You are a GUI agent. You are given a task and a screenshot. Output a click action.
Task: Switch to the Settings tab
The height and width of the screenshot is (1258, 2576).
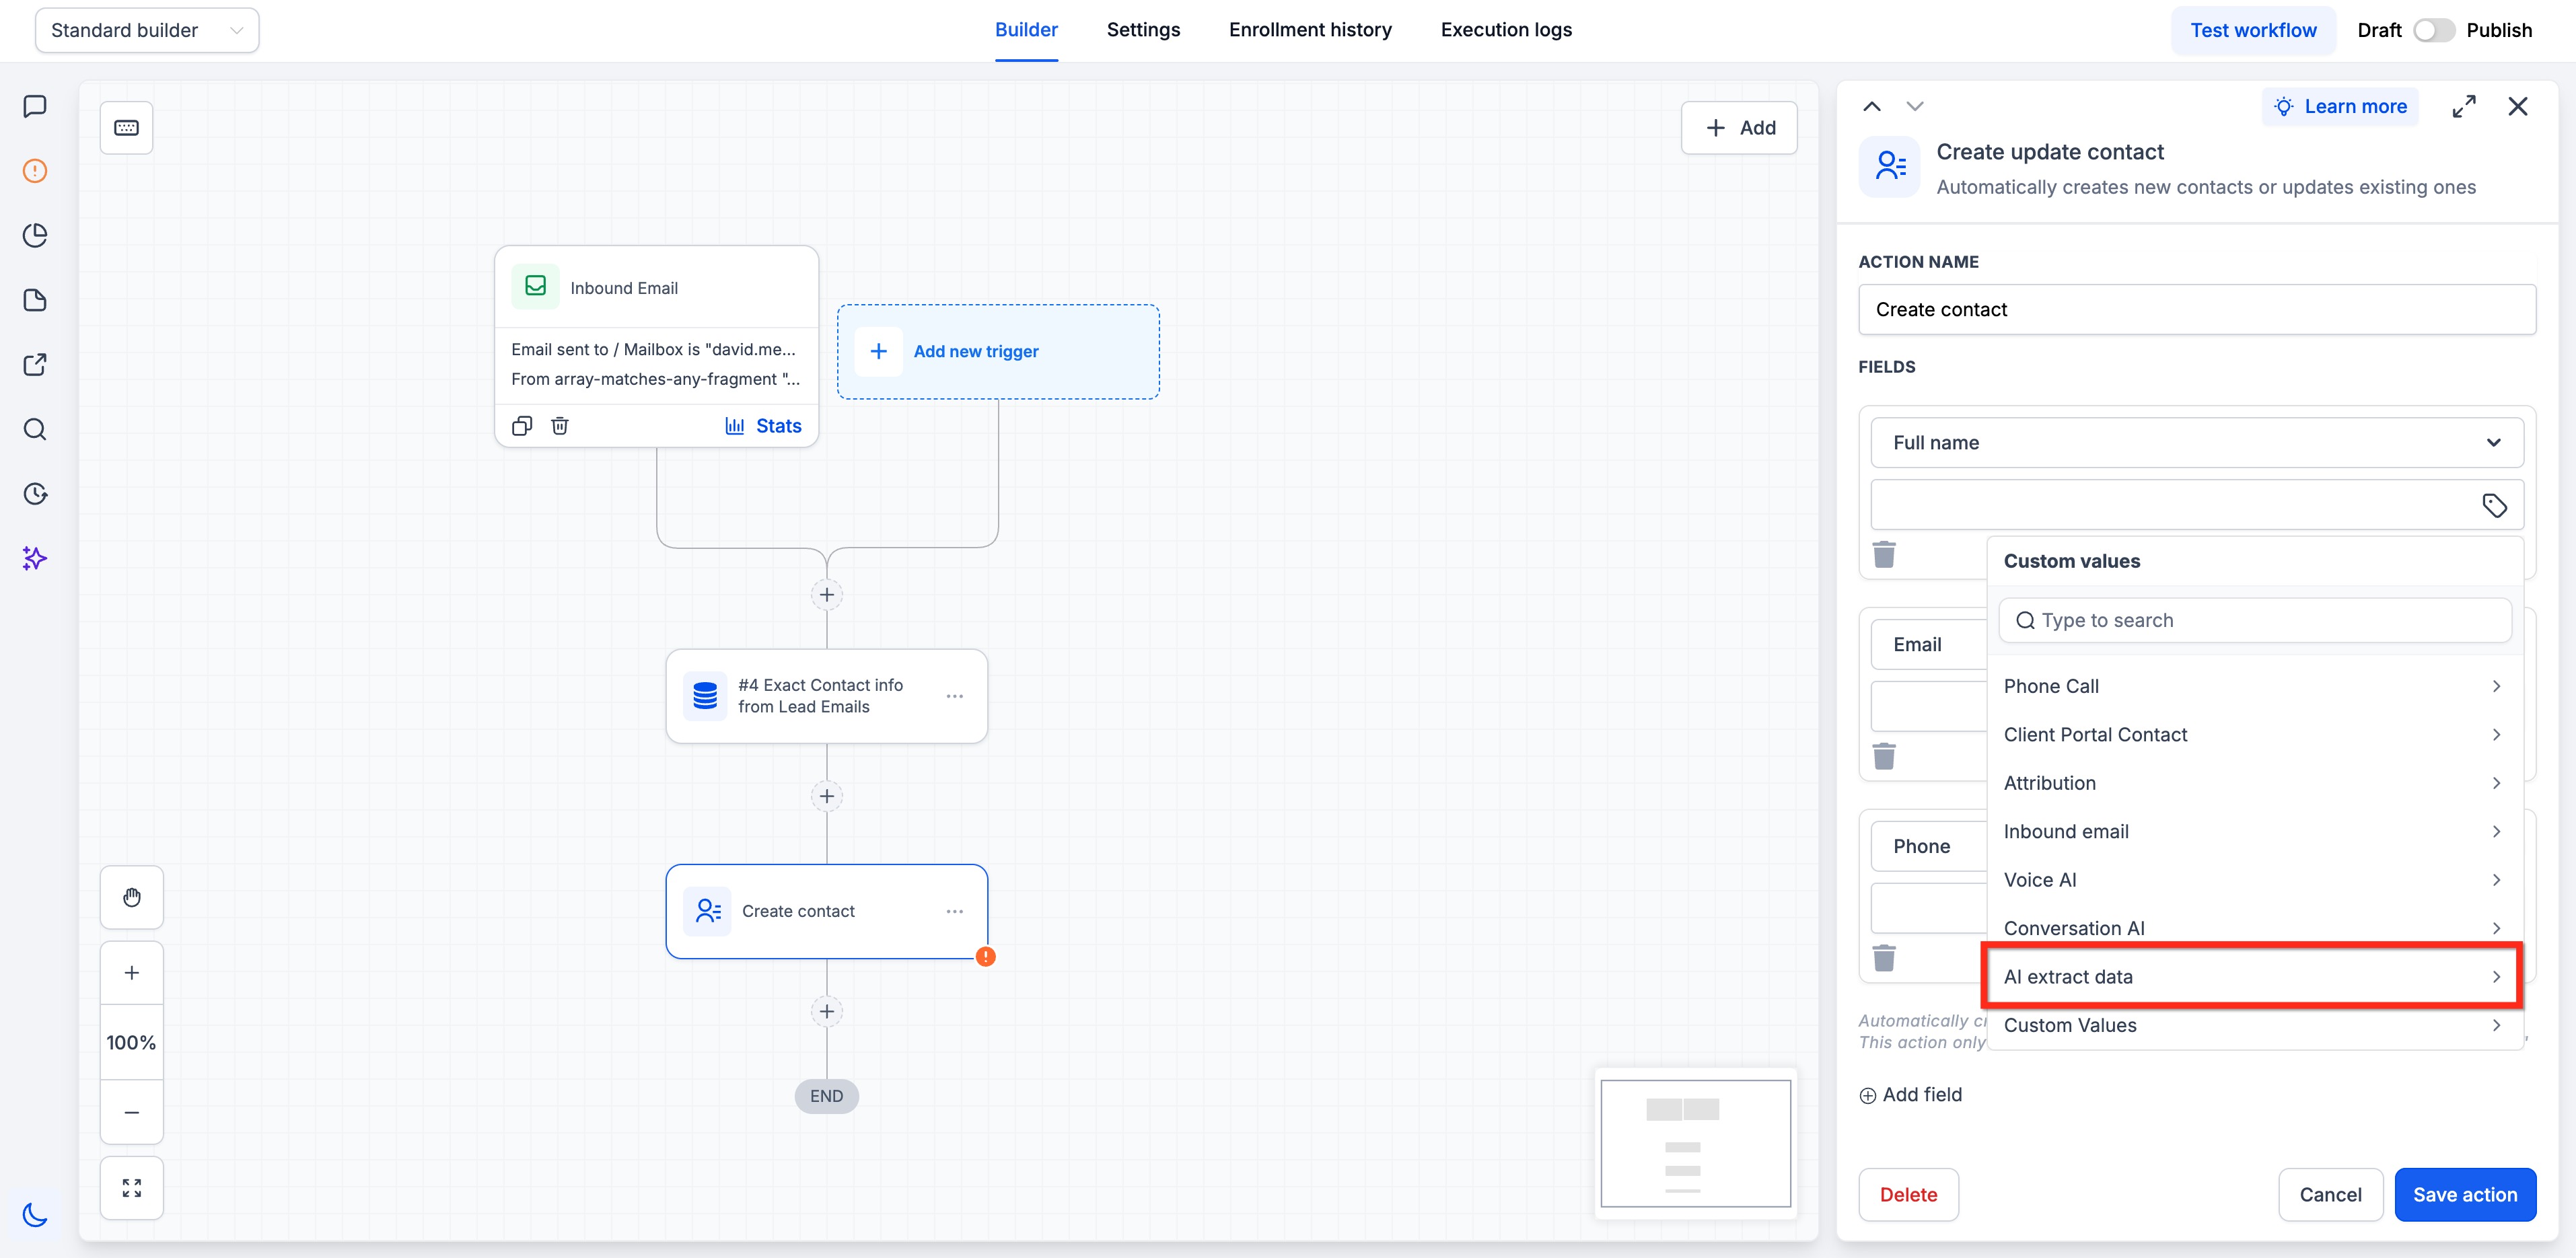tap(1143, 30)
